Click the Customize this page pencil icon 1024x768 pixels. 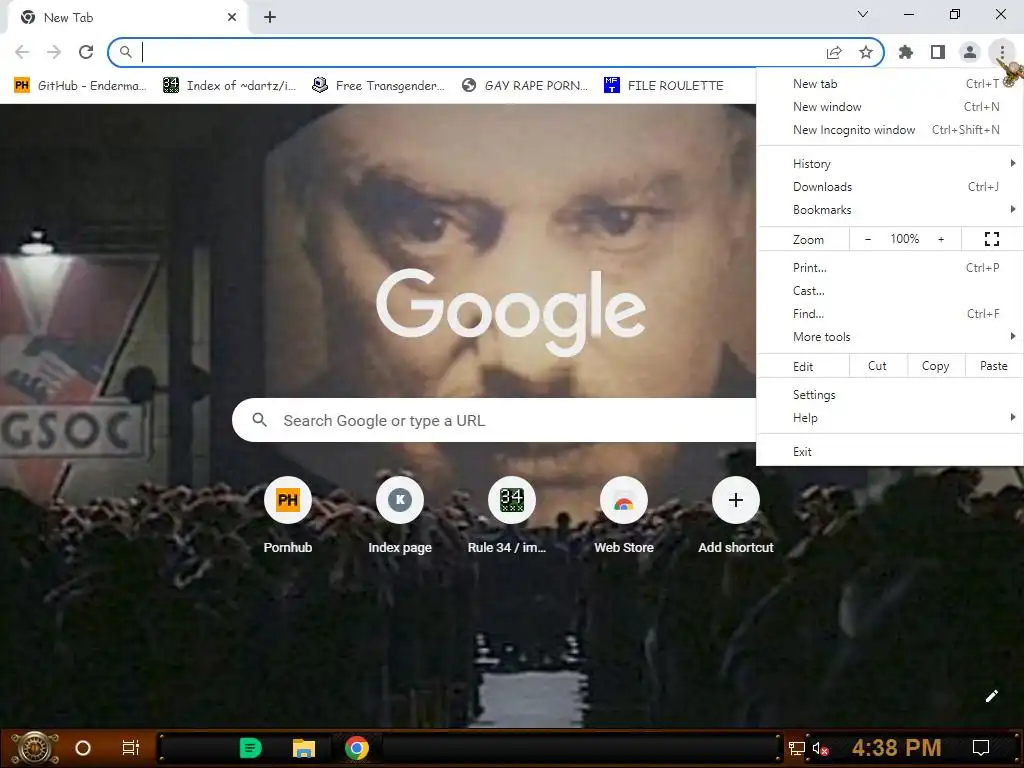click(991, 696)
